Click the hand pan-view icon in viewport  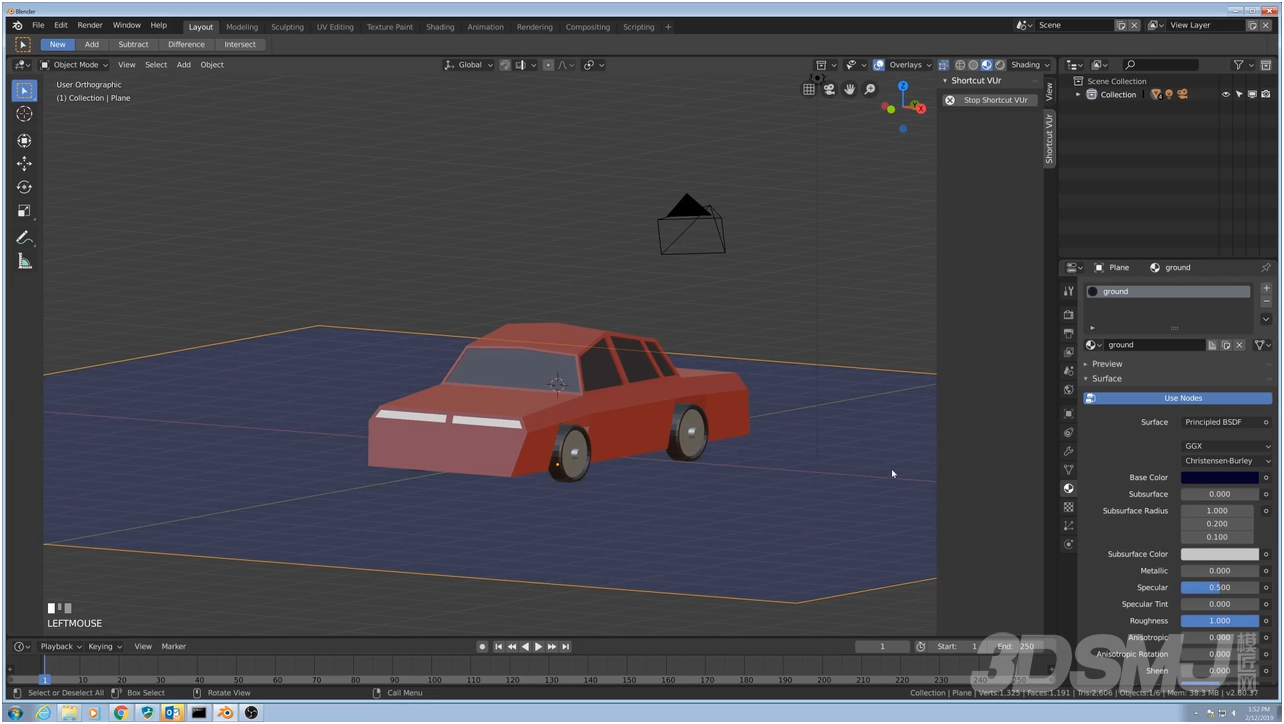click(850, 89)
